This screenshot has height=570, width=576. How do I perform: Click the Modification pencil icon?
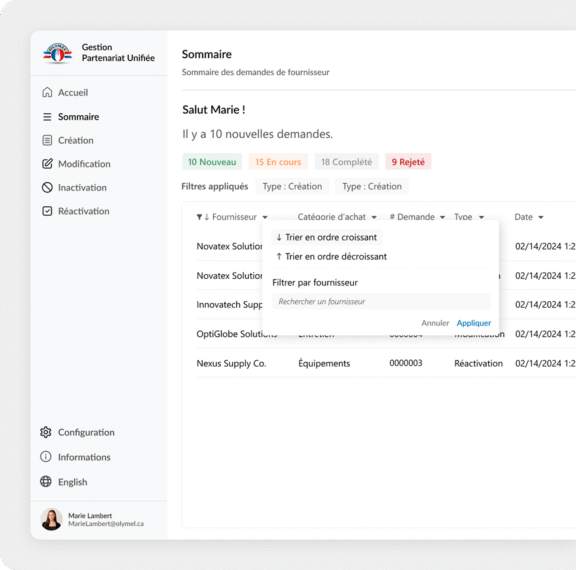click(47, 164)
